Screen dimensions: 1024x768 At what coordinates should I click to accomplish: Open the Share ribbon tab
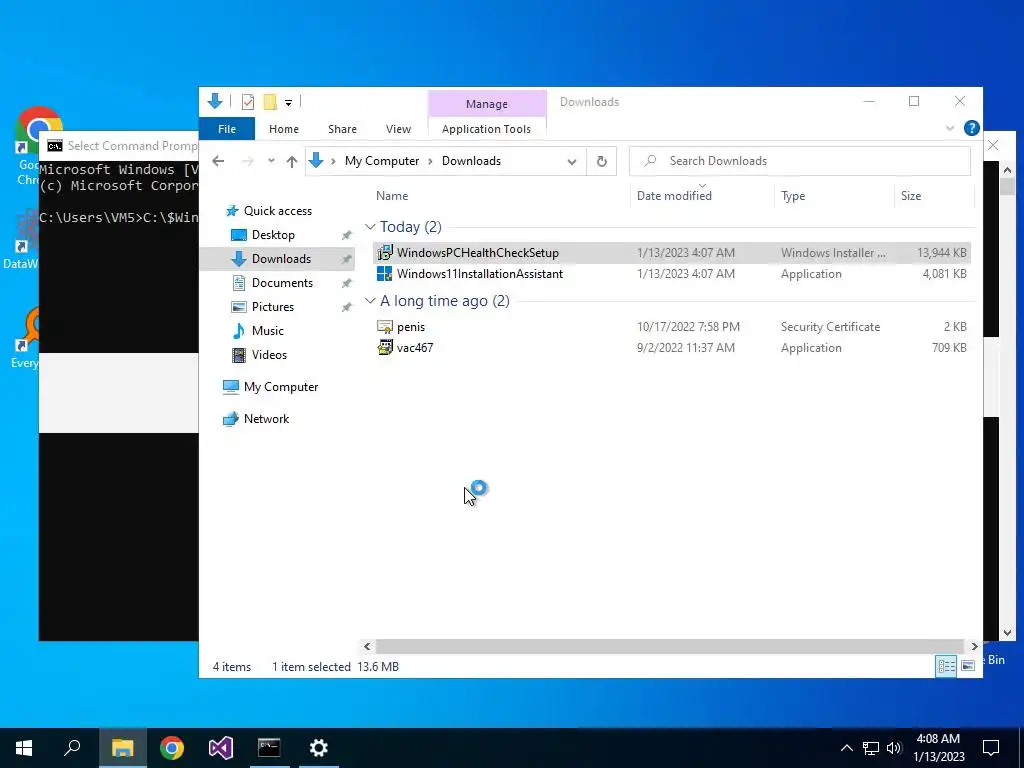342,129
